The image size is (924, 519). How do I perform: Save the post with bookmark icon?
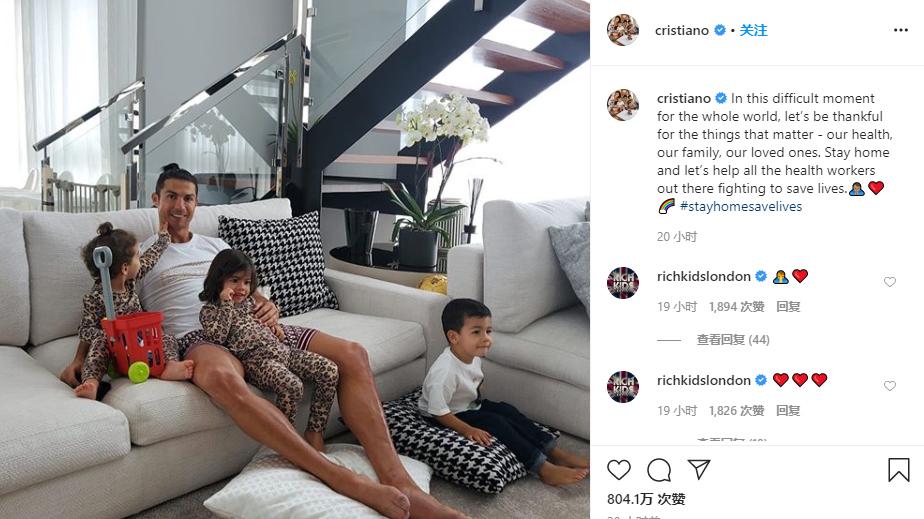click(x=899, y=470)
